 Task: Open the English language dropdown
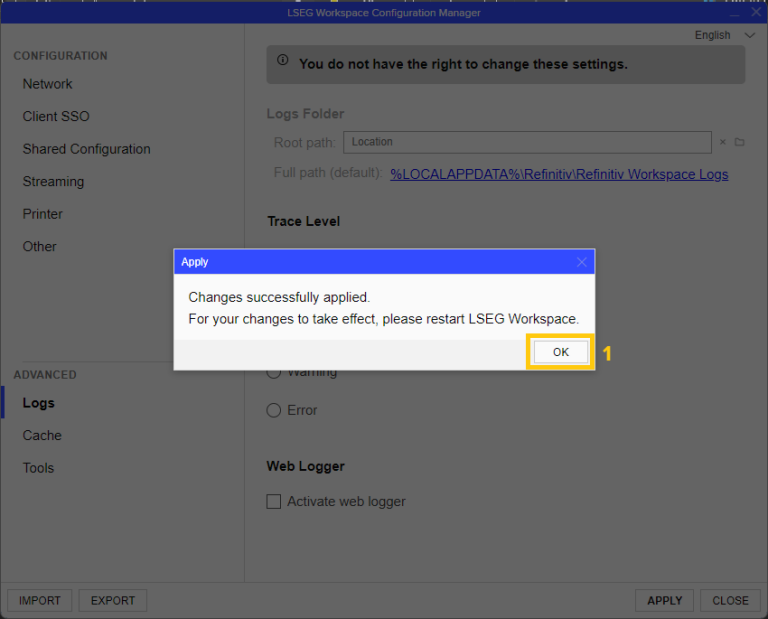click(725, 35)
